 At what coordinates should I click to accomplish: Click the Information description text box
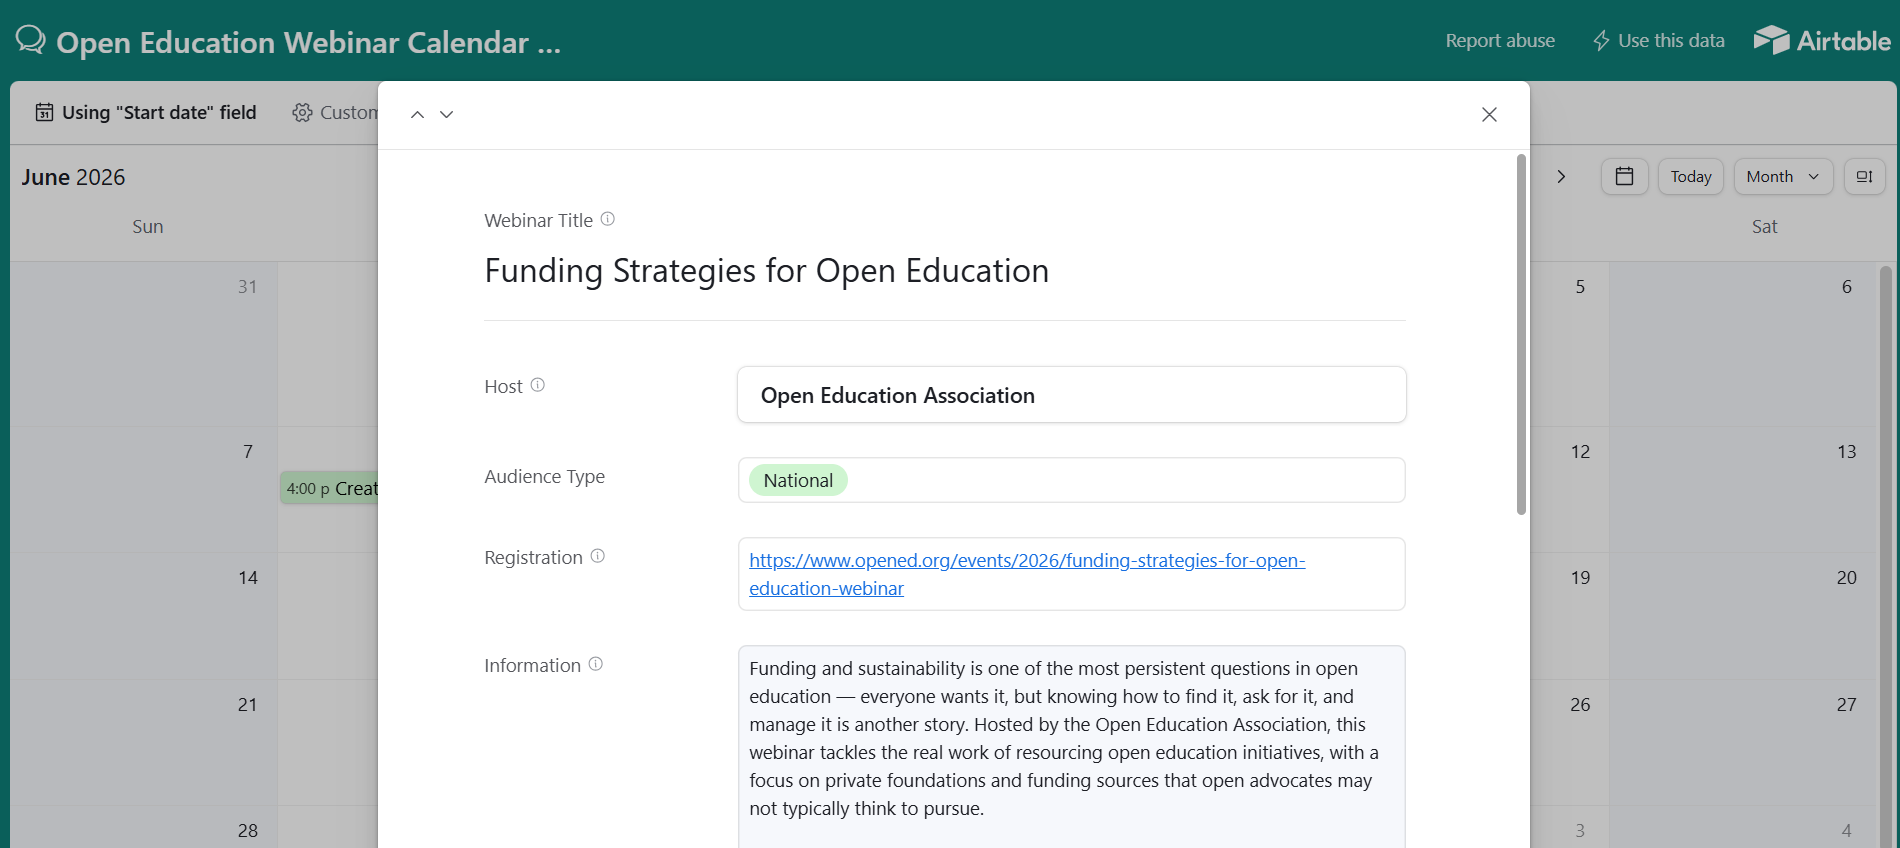(x=1072, y=746)
